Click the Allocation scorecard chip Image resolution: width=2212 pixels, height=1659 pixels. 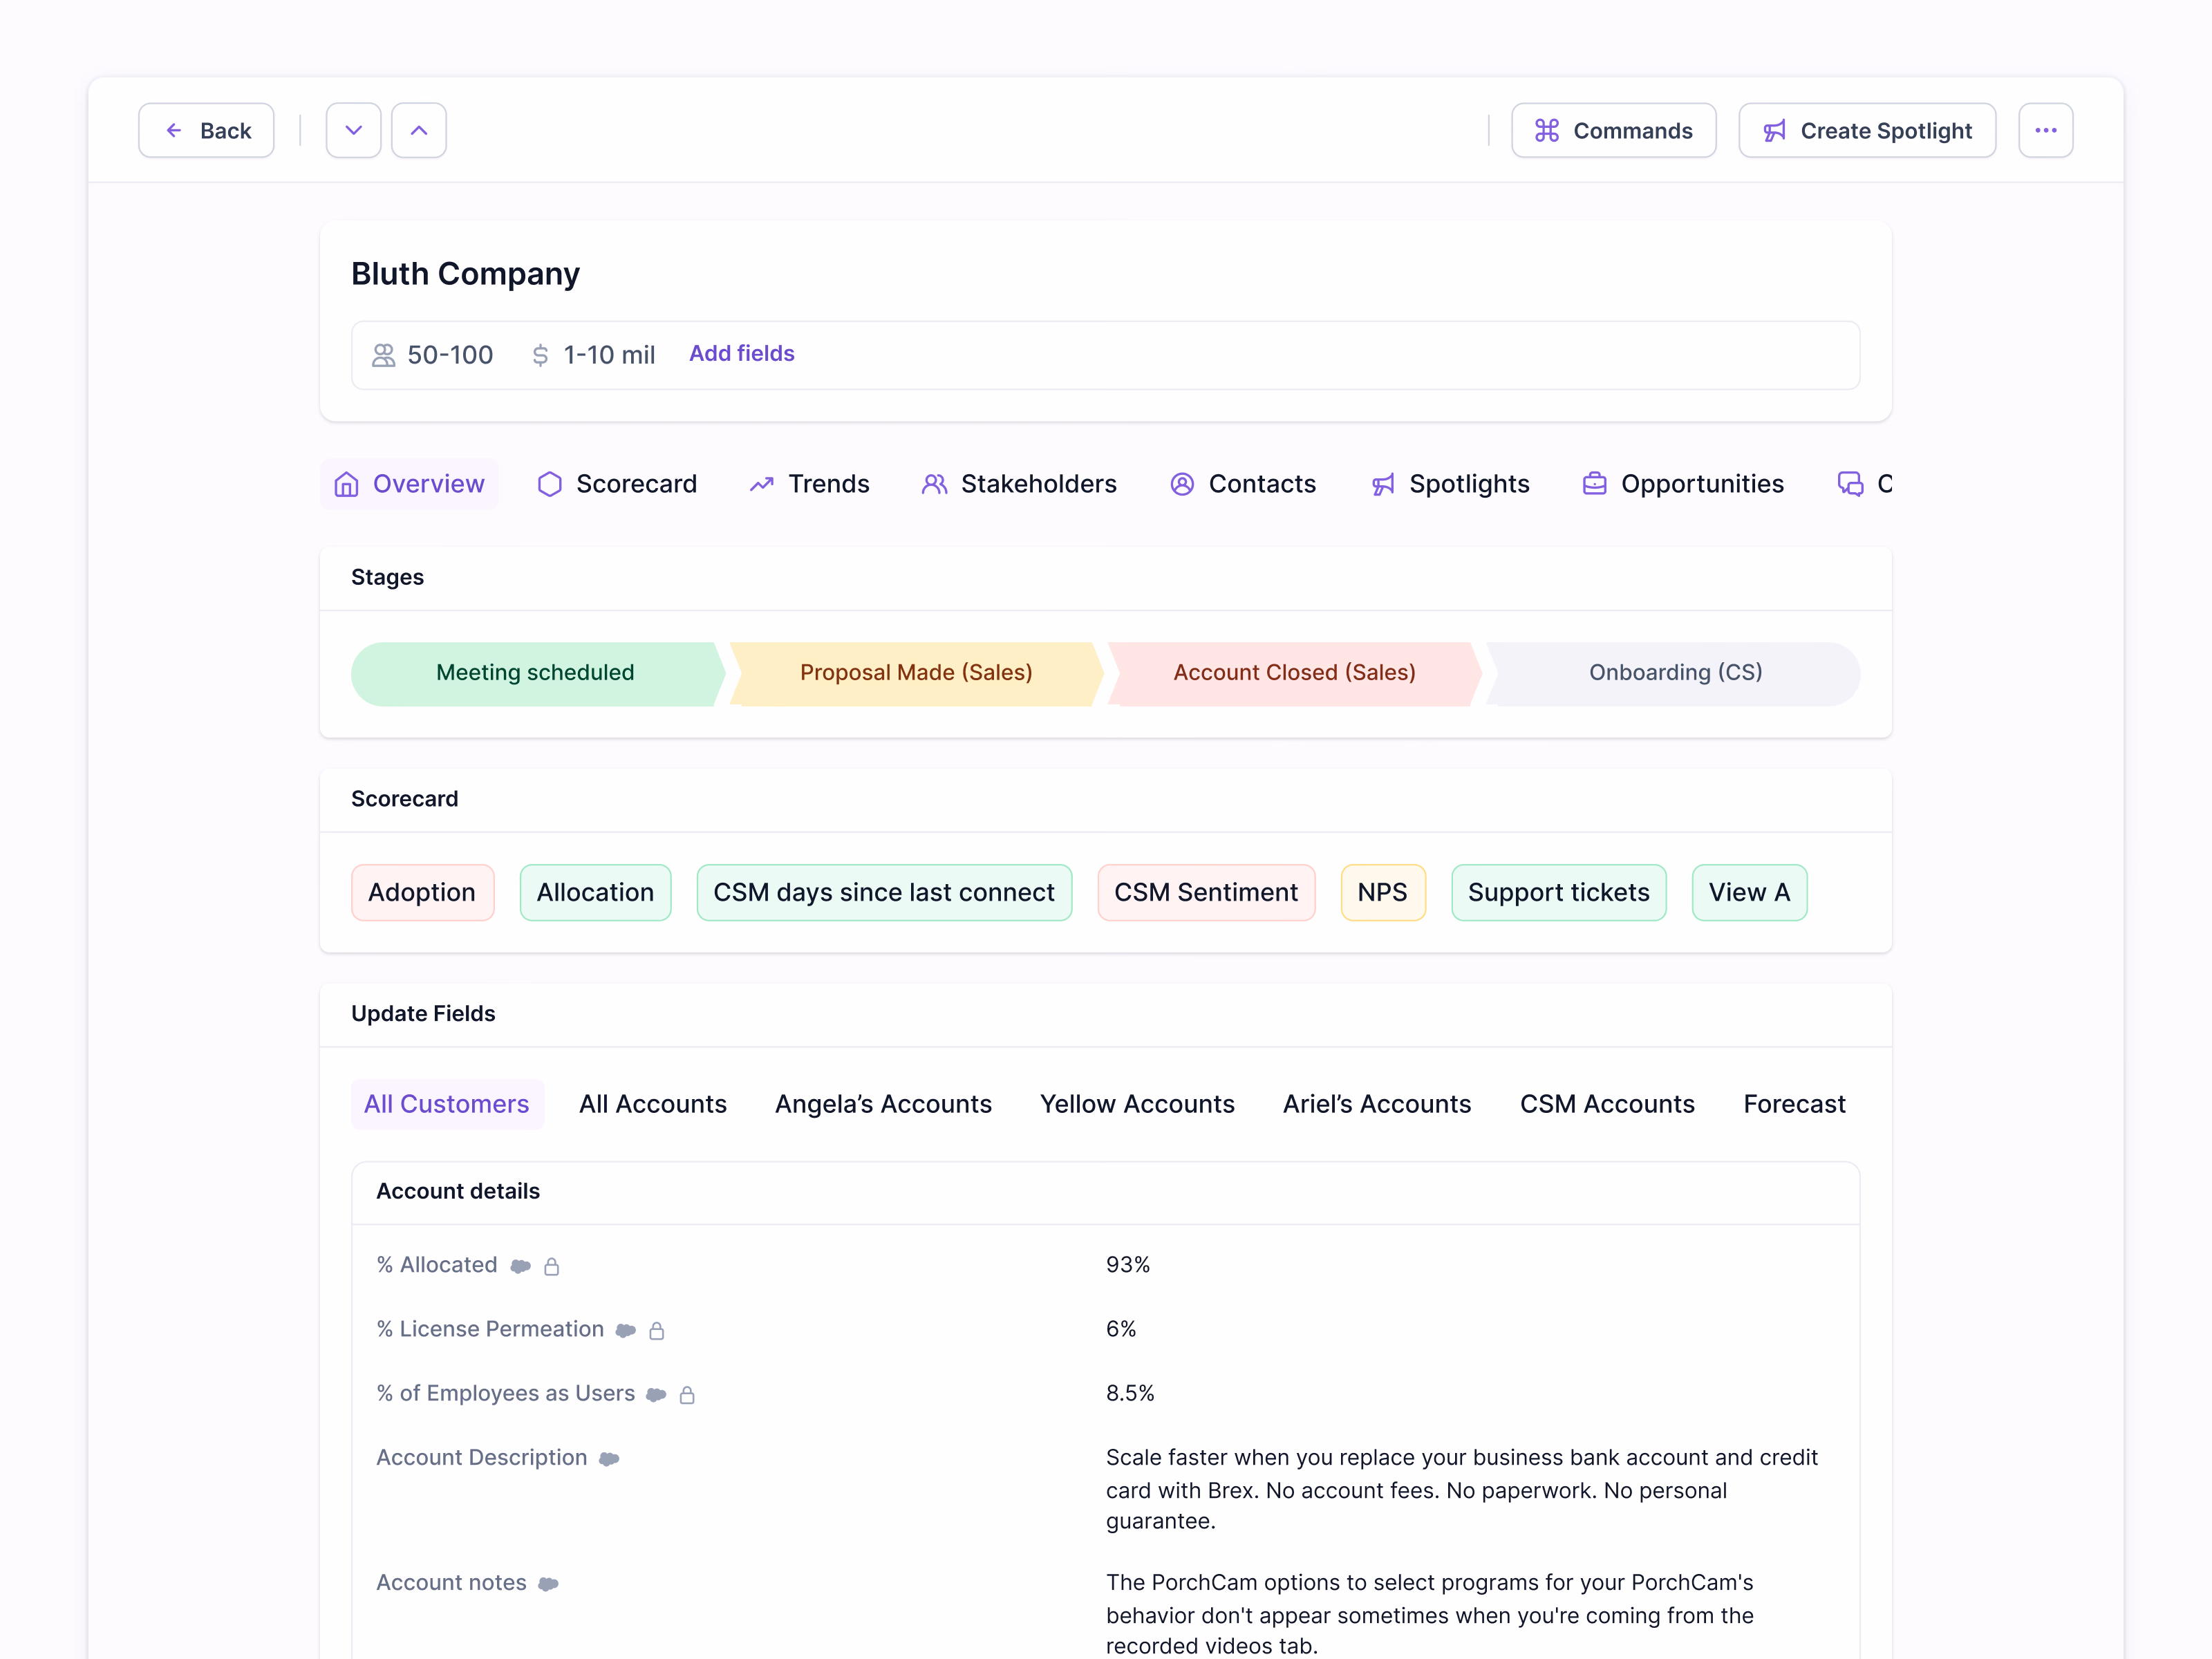click(x=595, y=892)
